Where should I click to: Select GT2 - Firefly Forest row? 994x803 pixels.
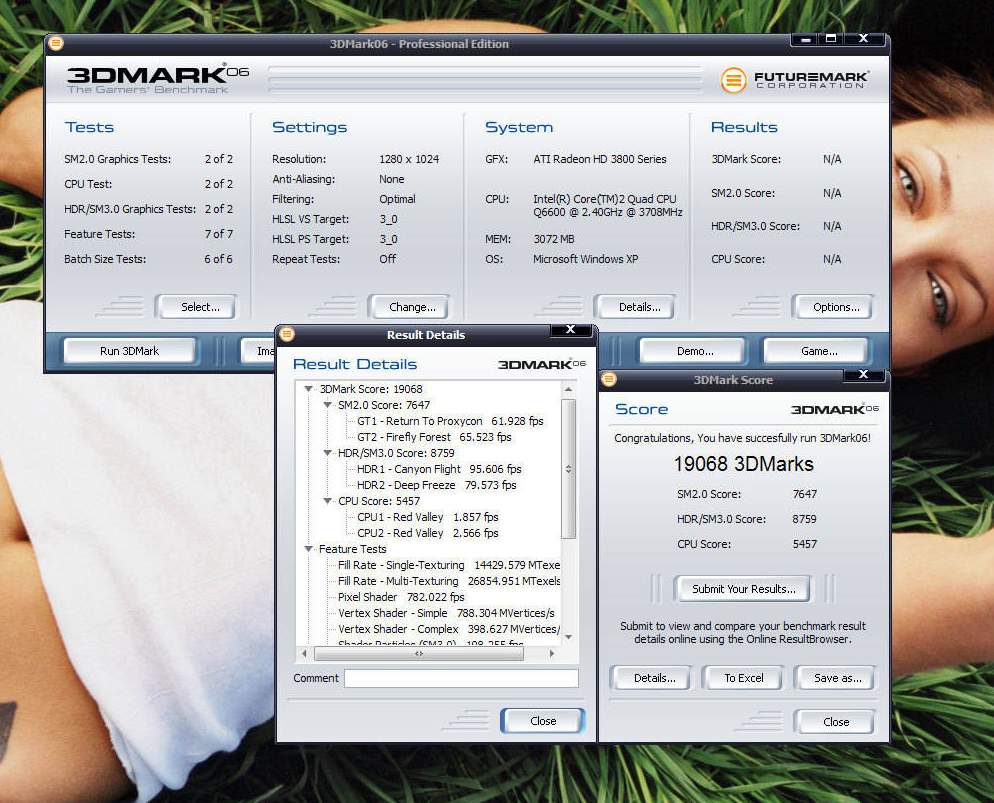434,437
